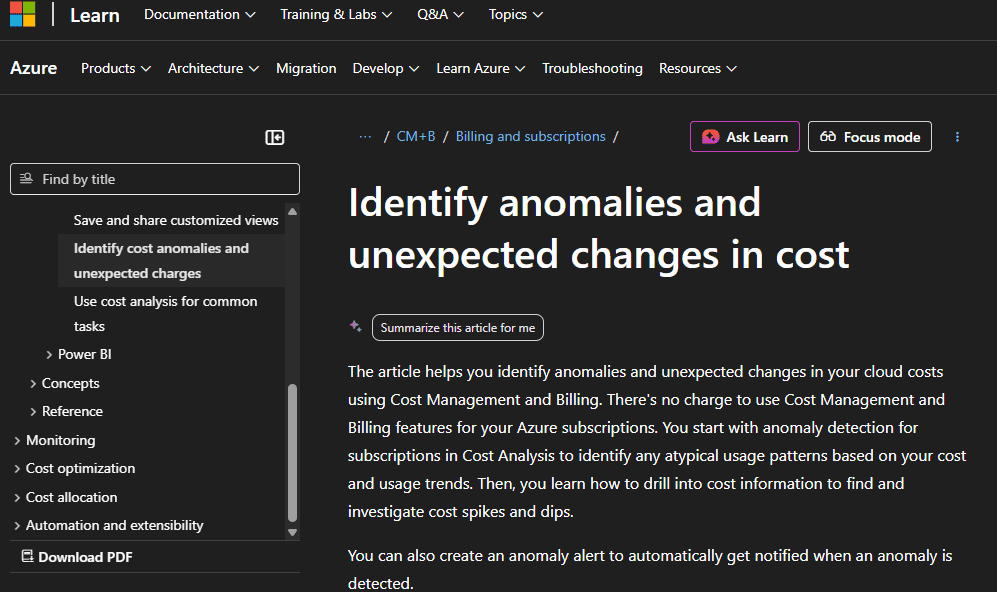
Task: Open the Documentation dropdown menu
Action: click(200, 15)
